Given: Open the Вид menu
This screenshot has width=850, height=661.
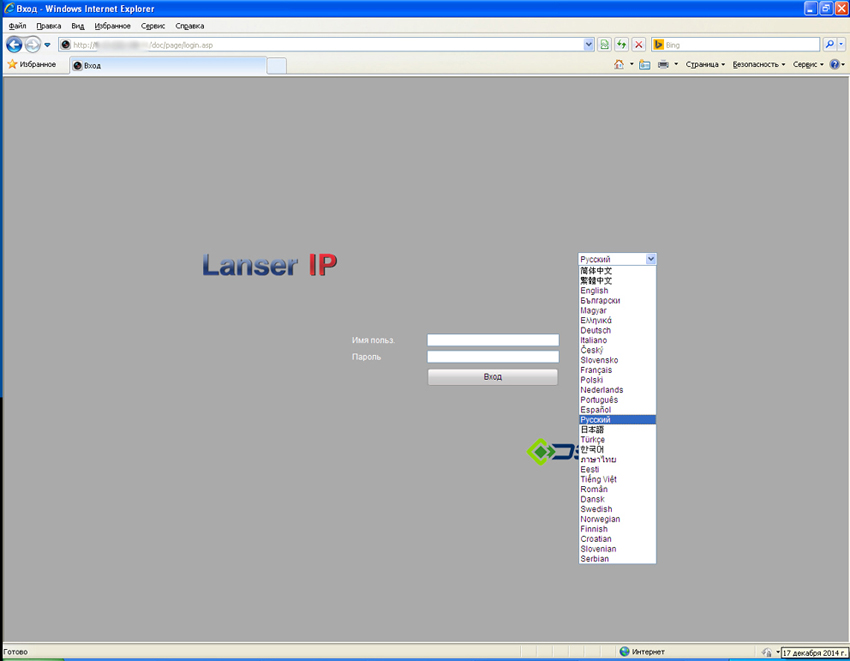Looking at the screenshot, I should pos(78,25).
